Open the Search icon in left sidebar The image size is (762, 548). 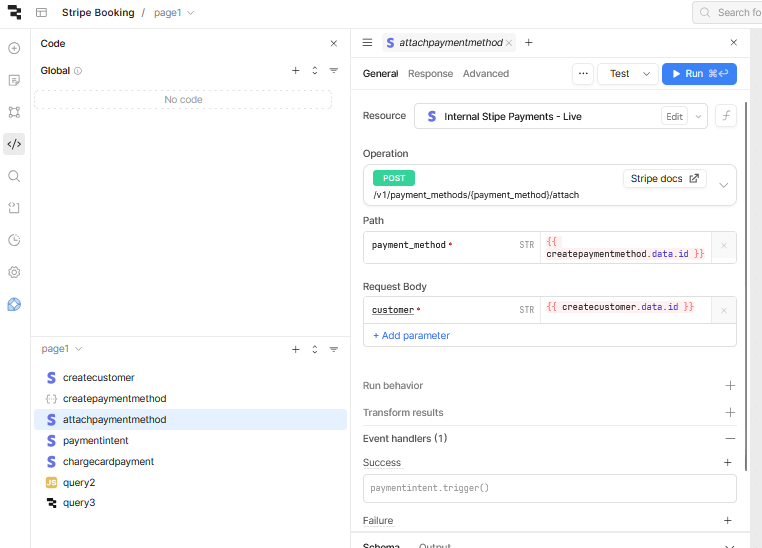click(14, 176)
